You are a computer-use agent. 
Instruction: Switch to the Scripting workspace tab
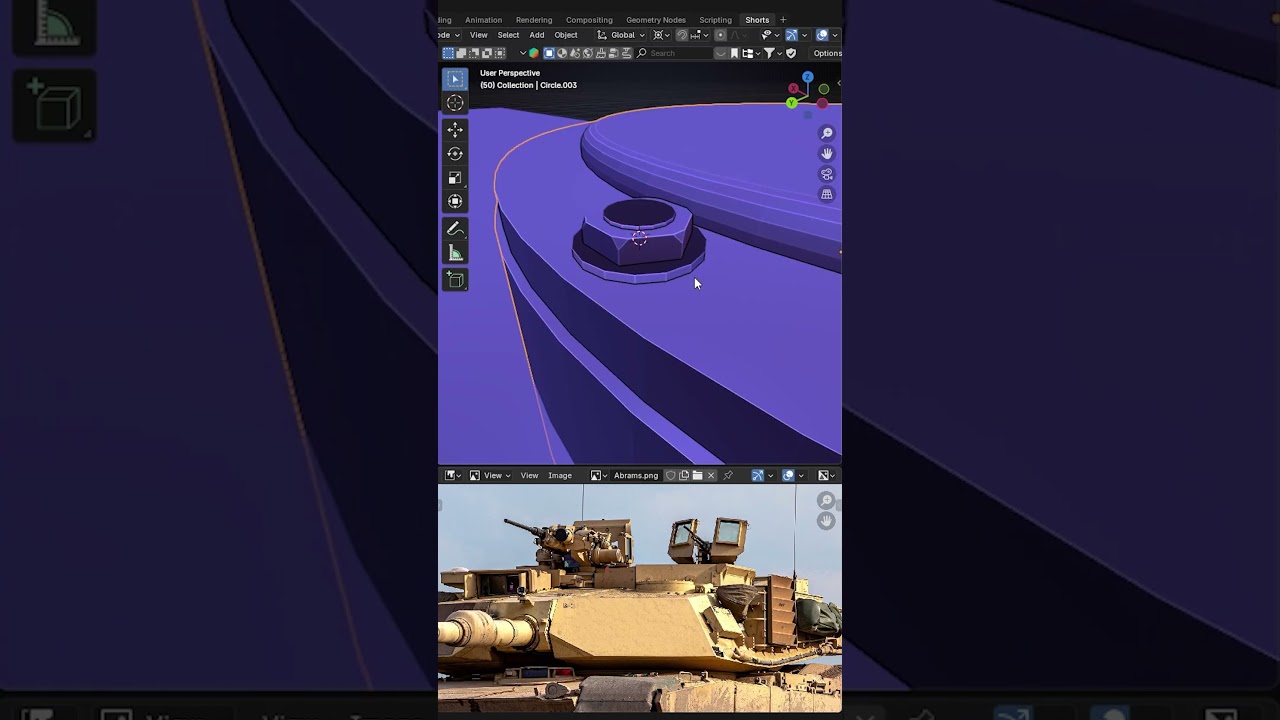pos(715,20)
